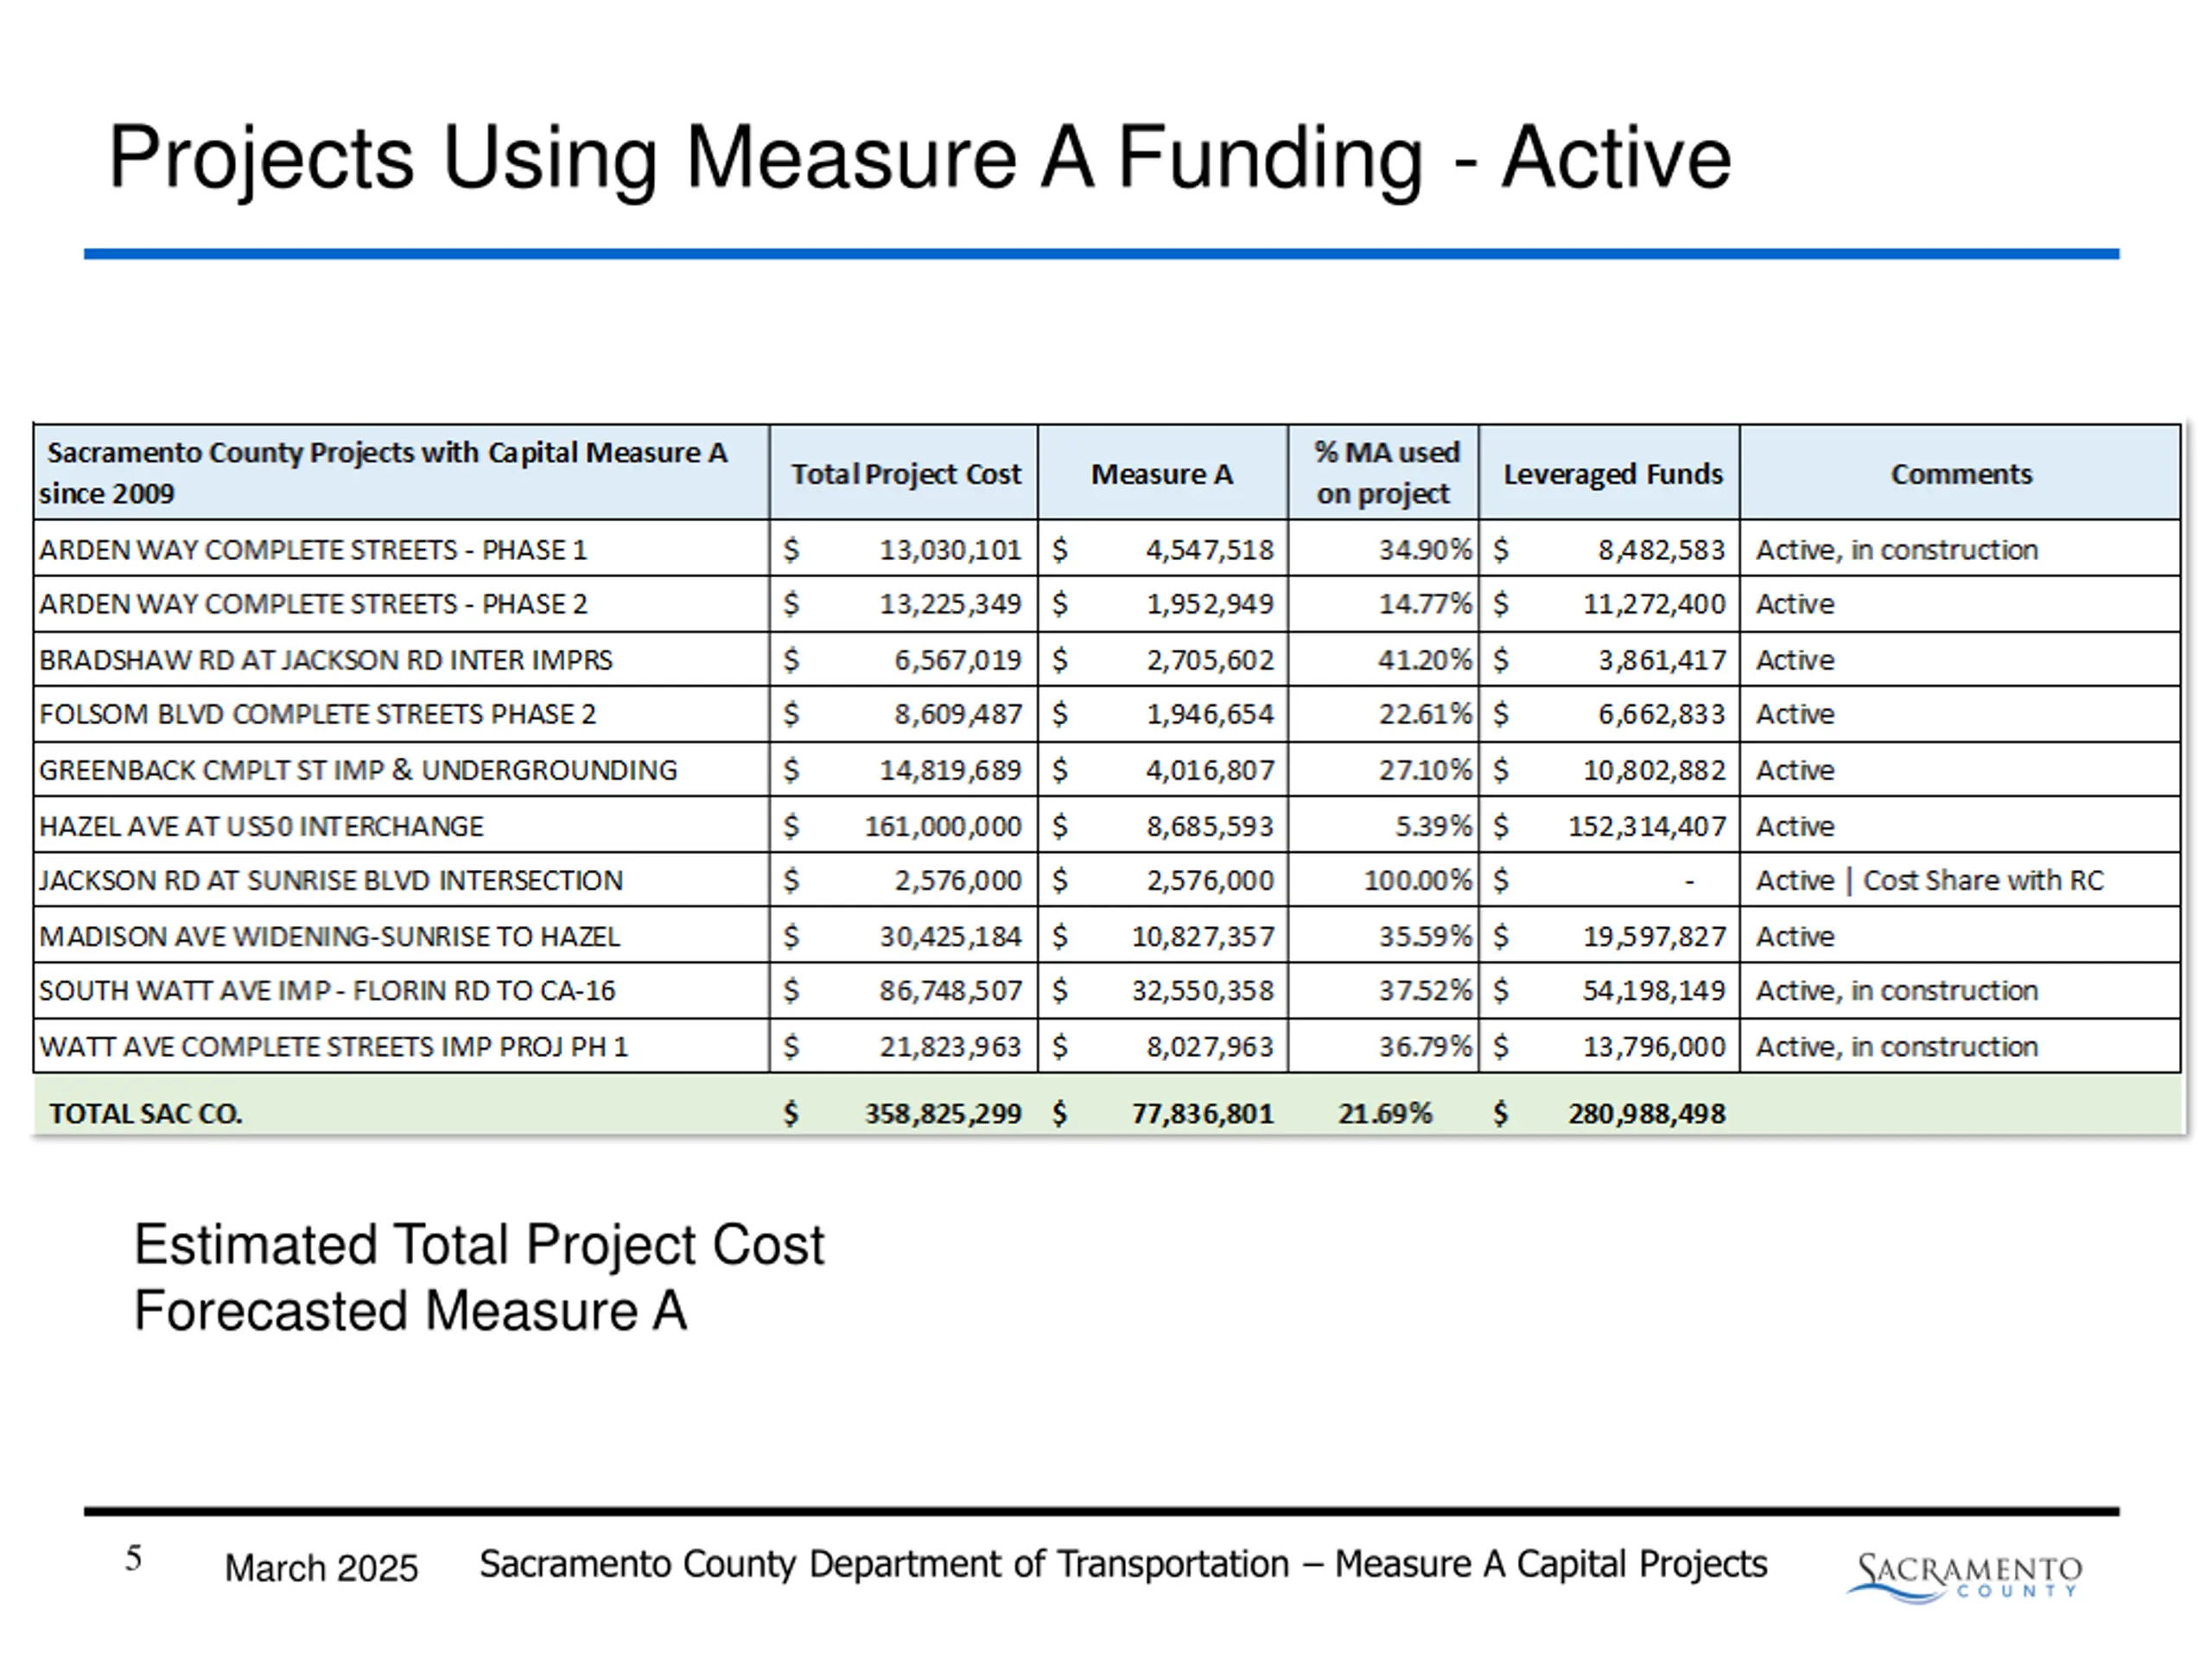Click 'Forecasted Measure A' text

coord(411,1311)
